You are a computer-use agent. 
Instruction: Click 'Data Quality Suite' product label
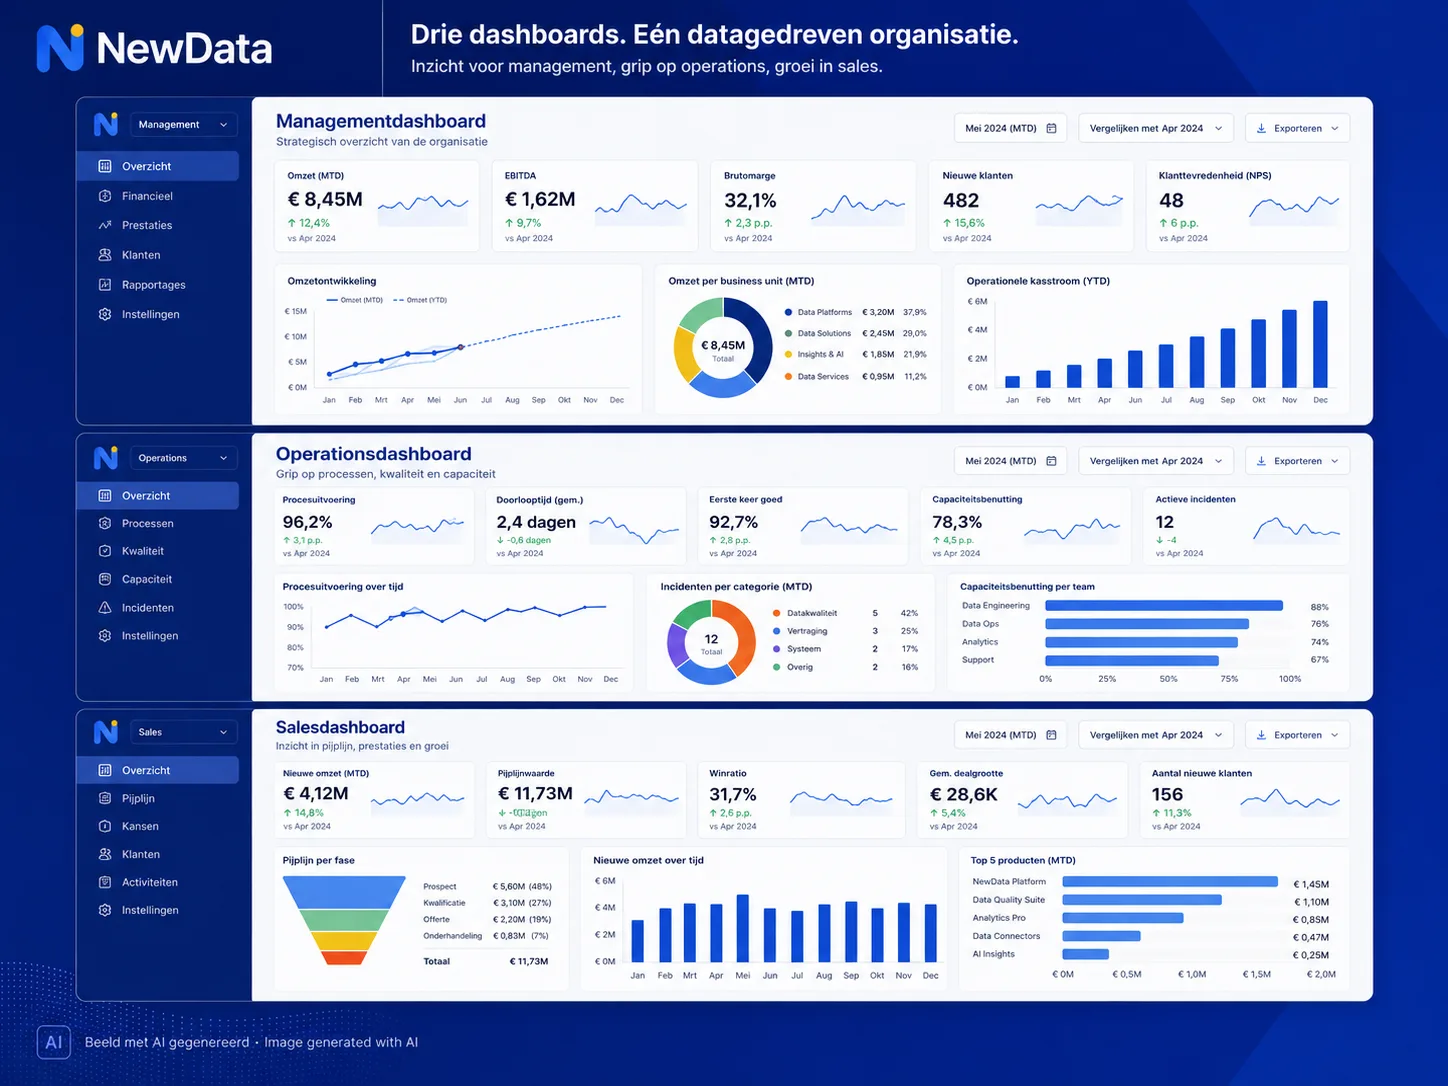point(1009,900)
